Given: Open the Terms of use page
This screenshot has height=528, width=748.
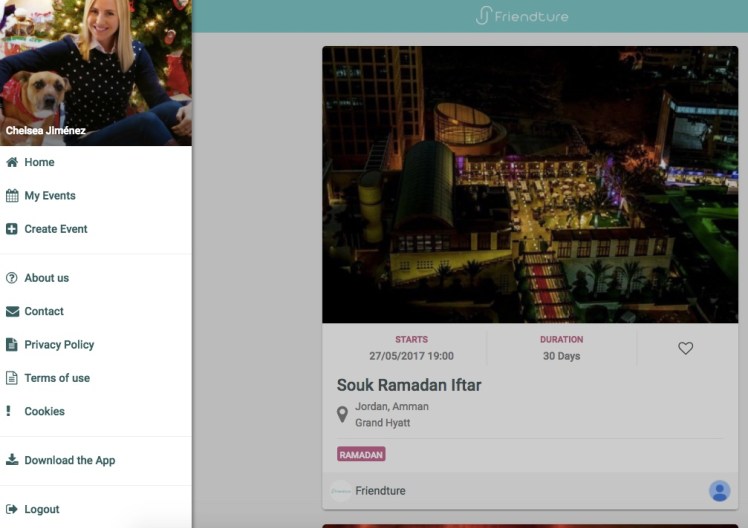Looking at the screenshot, I should pos(57,378).
